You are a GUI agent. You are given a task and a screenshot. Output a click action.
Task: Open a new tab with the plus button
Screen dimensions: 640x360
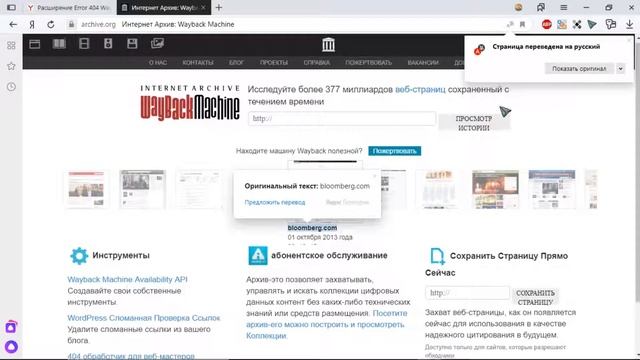219,7
